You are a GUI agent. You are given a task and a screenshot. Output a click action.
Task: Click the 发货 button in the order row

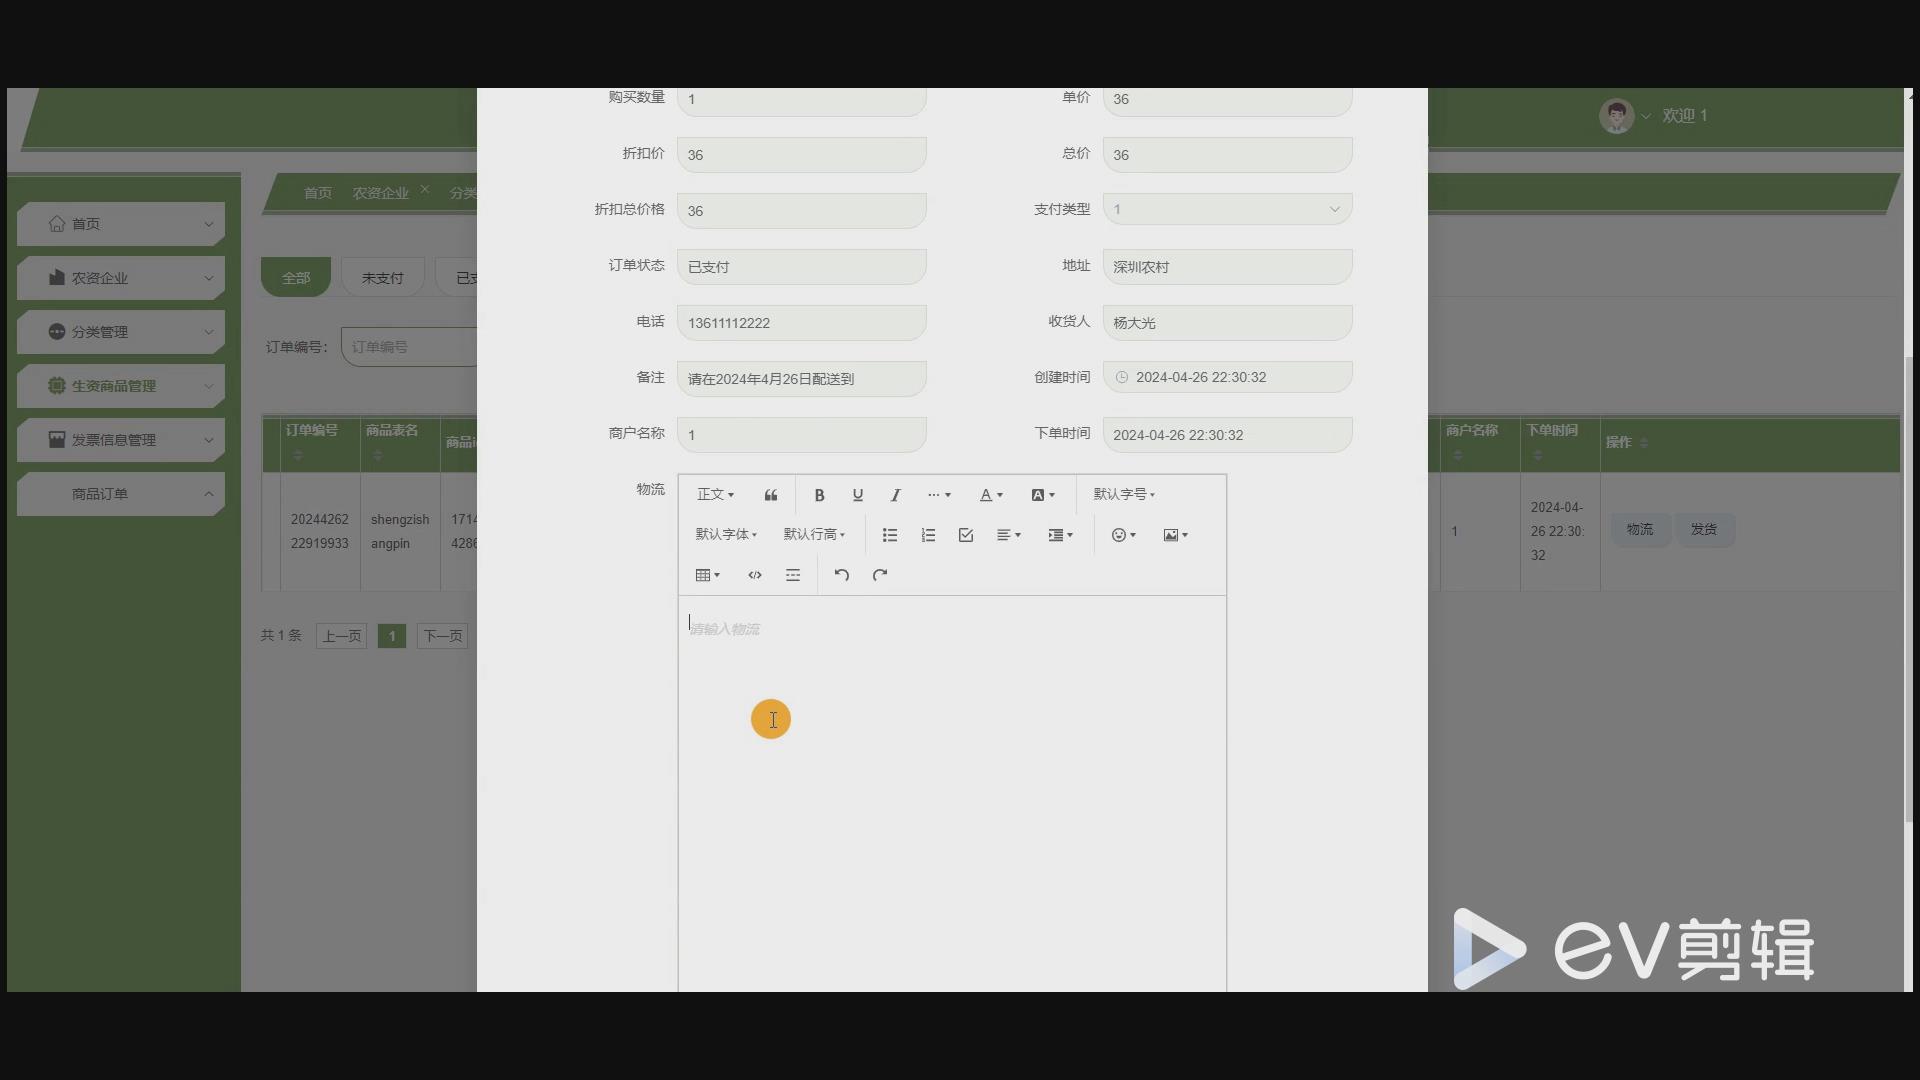(1705, 530)
